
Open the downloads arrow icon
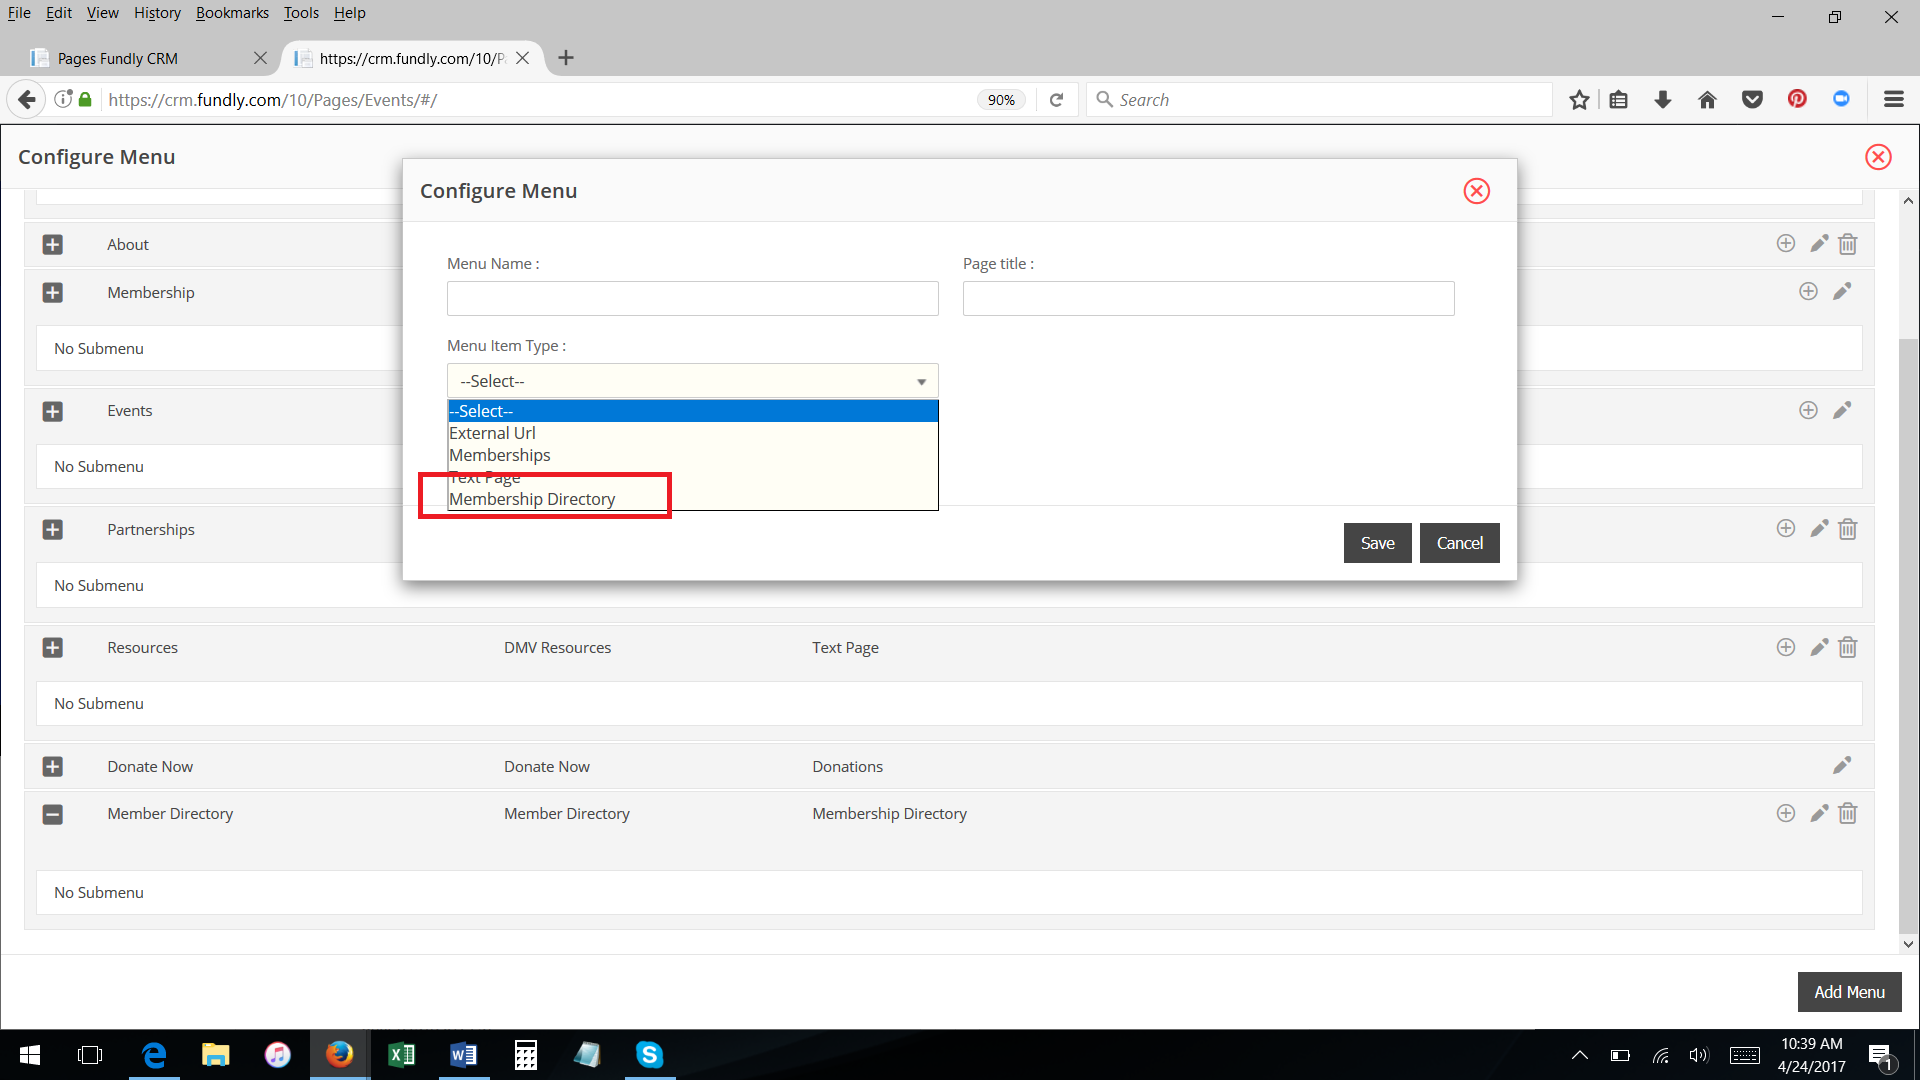1663,100
